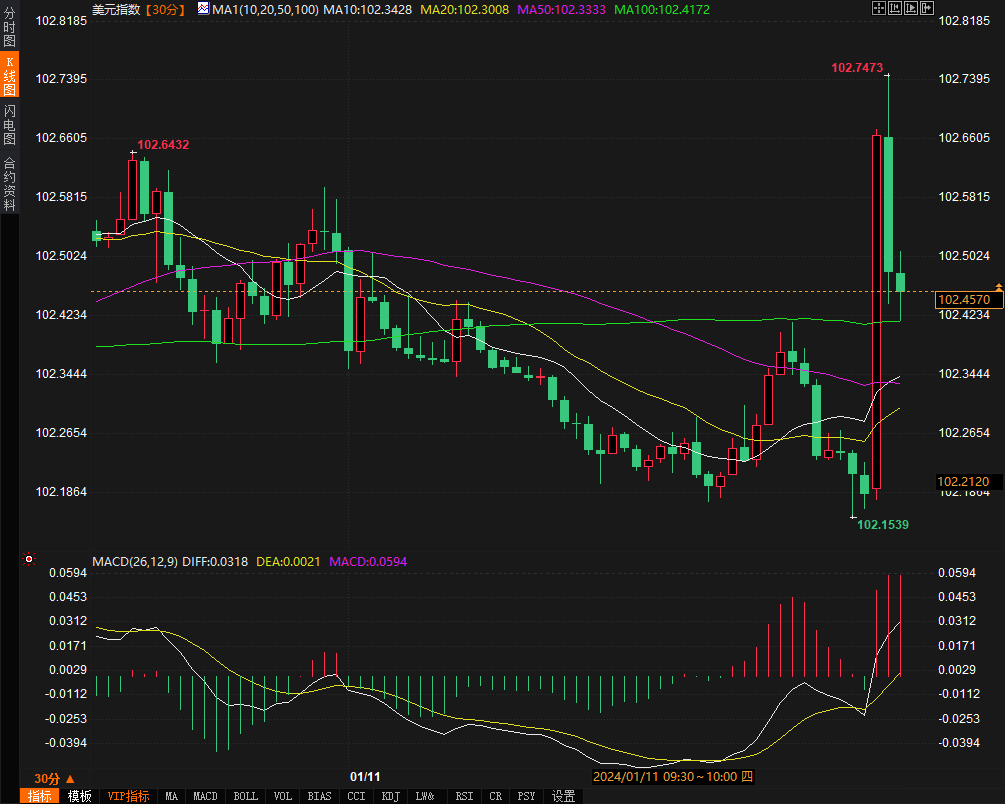Click the 102.4570 current price tag
This screenshot has width=1005, height=804.
click(x=963, y=299)
